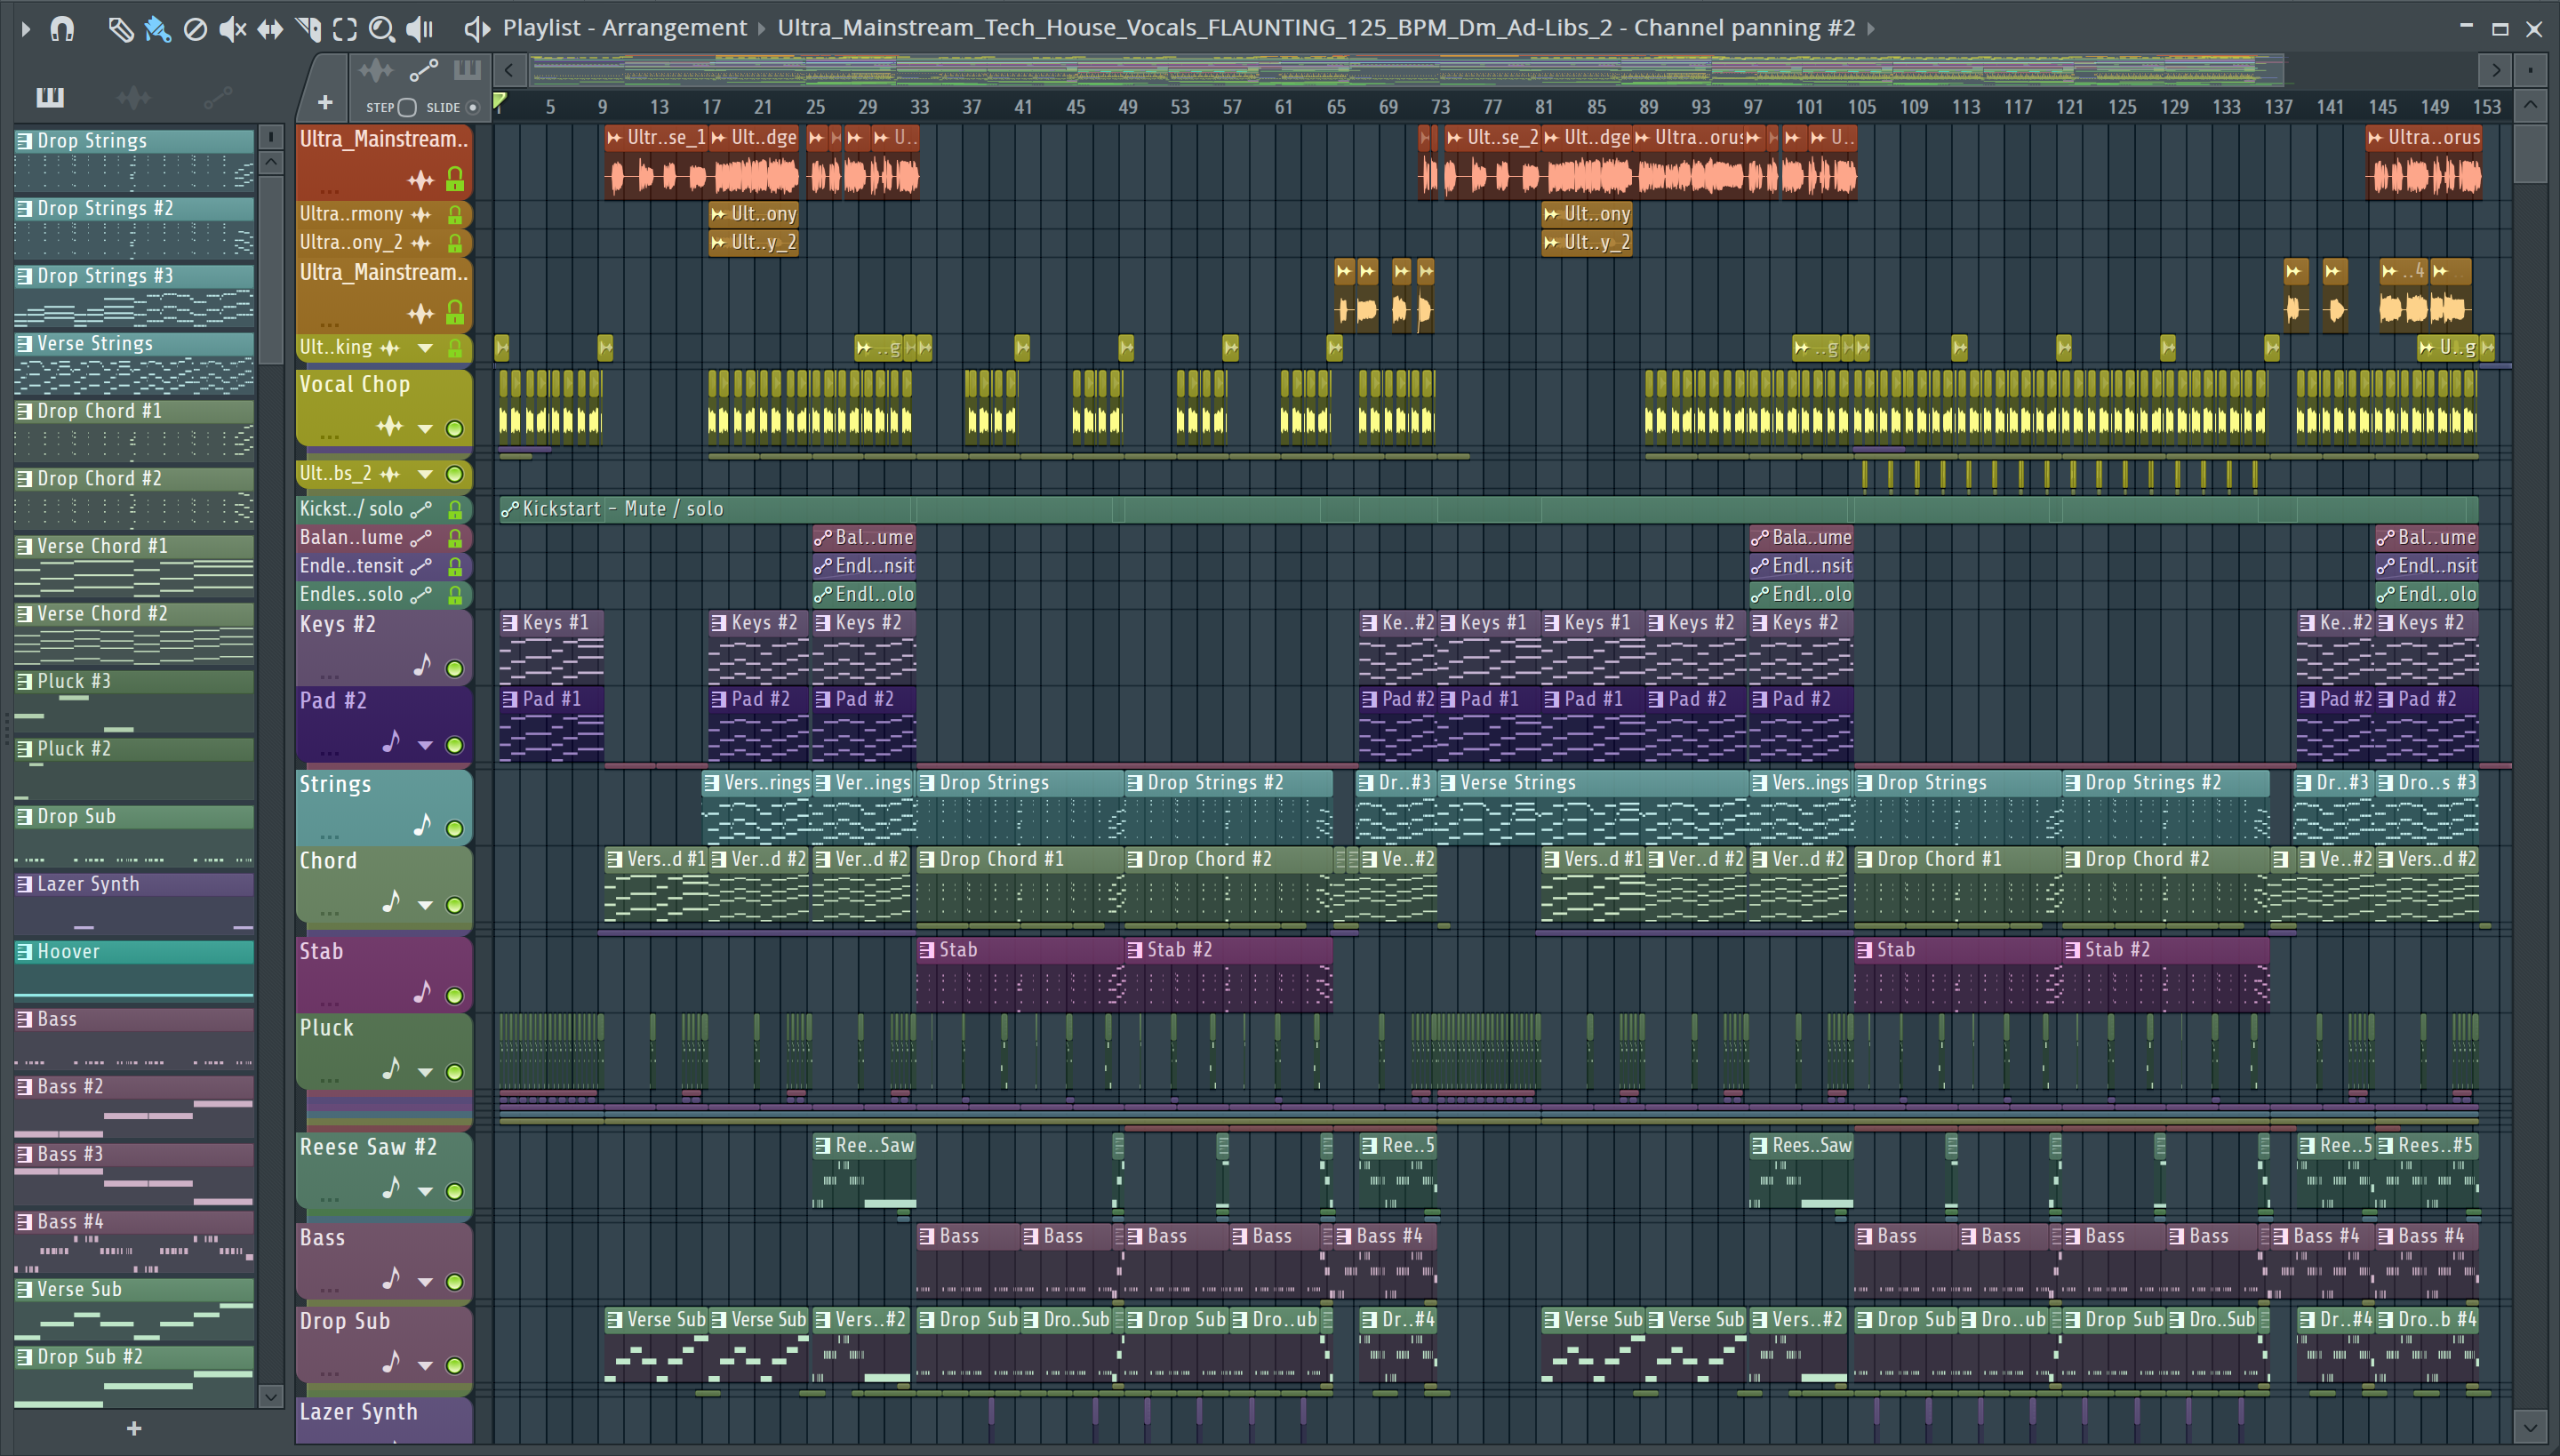This screenshot has height=1456, width=2560.
Task: Collapse the Pluck group arrow
Action: tap(425, 1072)
